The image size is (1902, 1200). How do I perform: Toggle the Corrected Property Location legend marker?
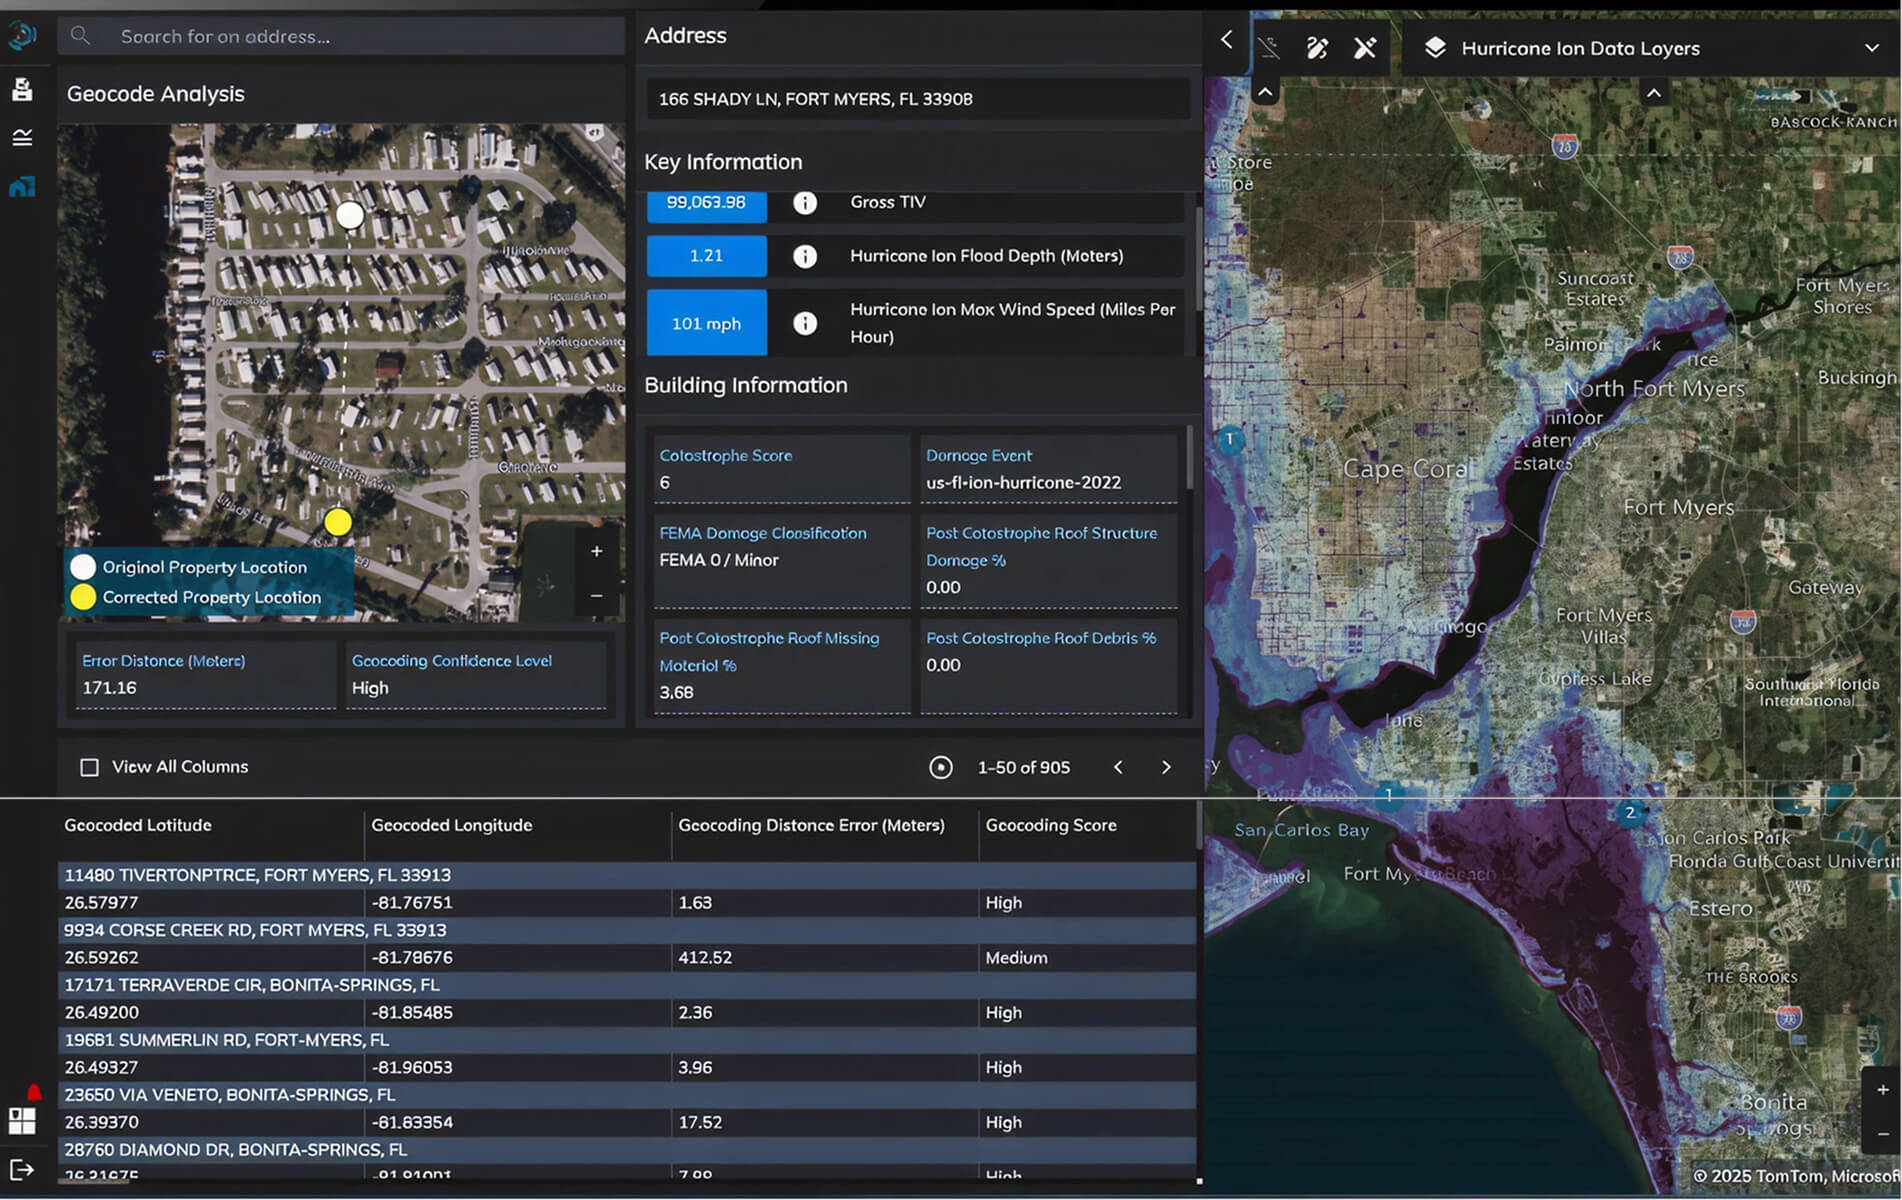tap(84, 597)
